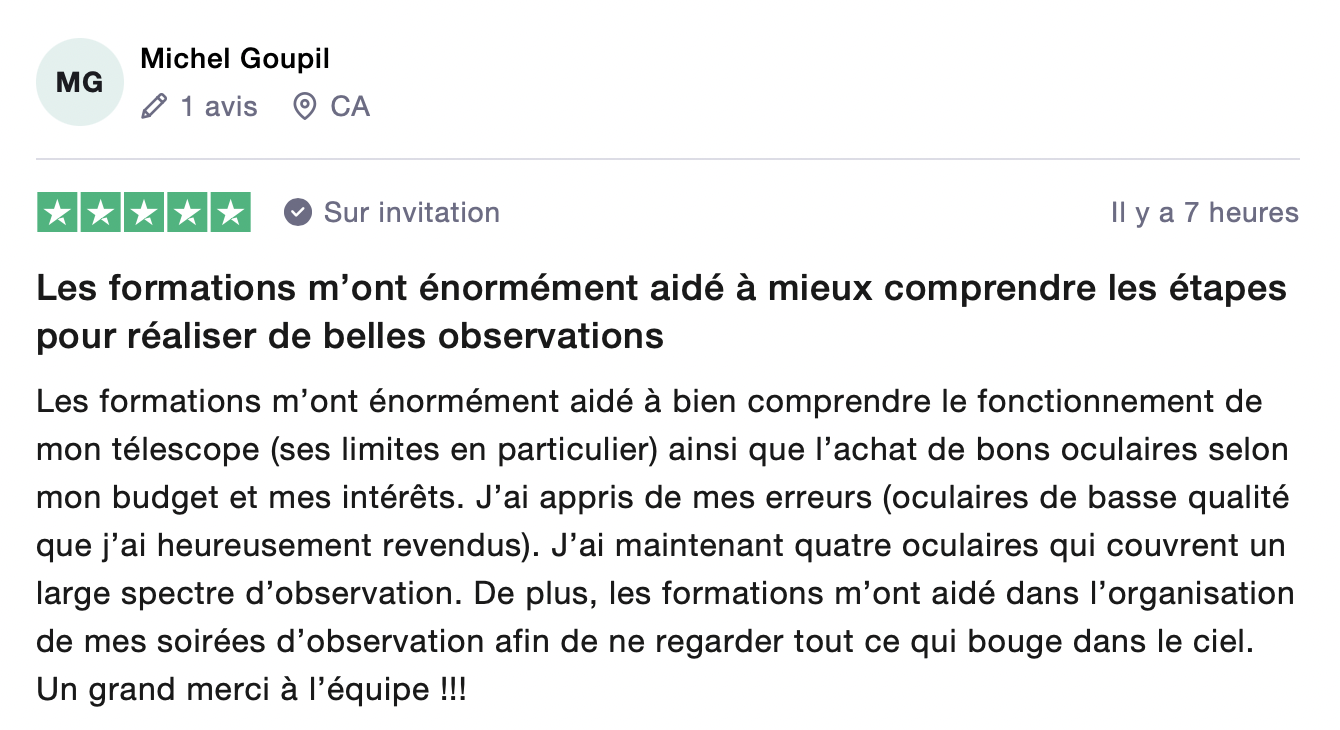Click the '1 avis' review count text

pos(219,106)
